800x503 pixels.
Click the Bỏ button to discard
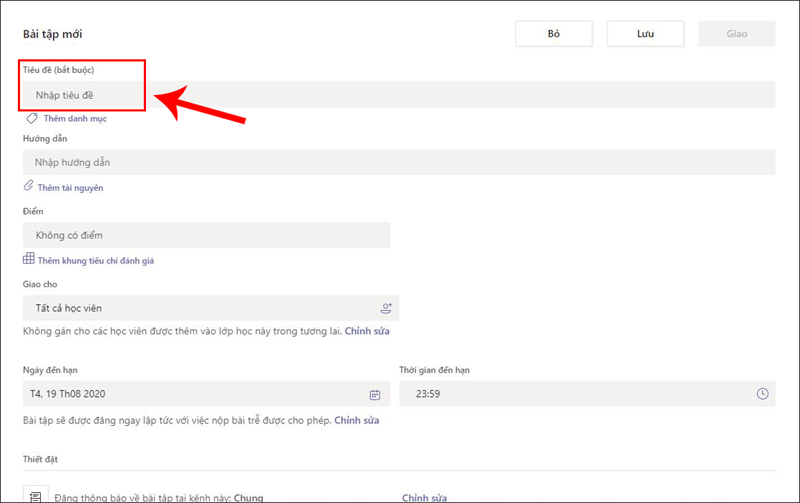click(x=553, y=33)
